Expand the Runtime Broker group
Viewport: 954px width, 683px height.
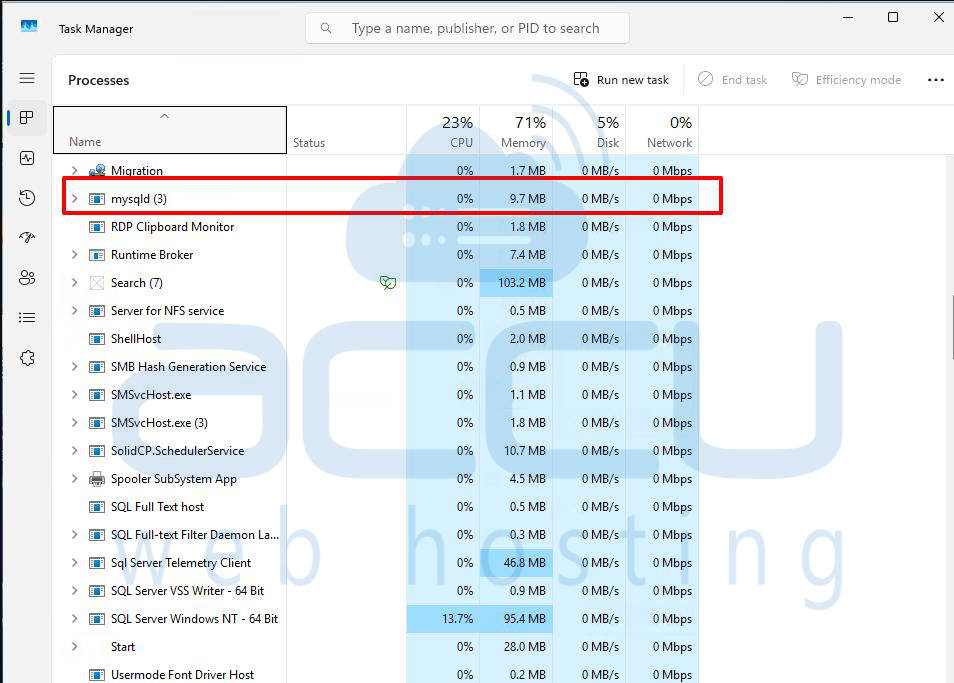(x=74, y=254)
